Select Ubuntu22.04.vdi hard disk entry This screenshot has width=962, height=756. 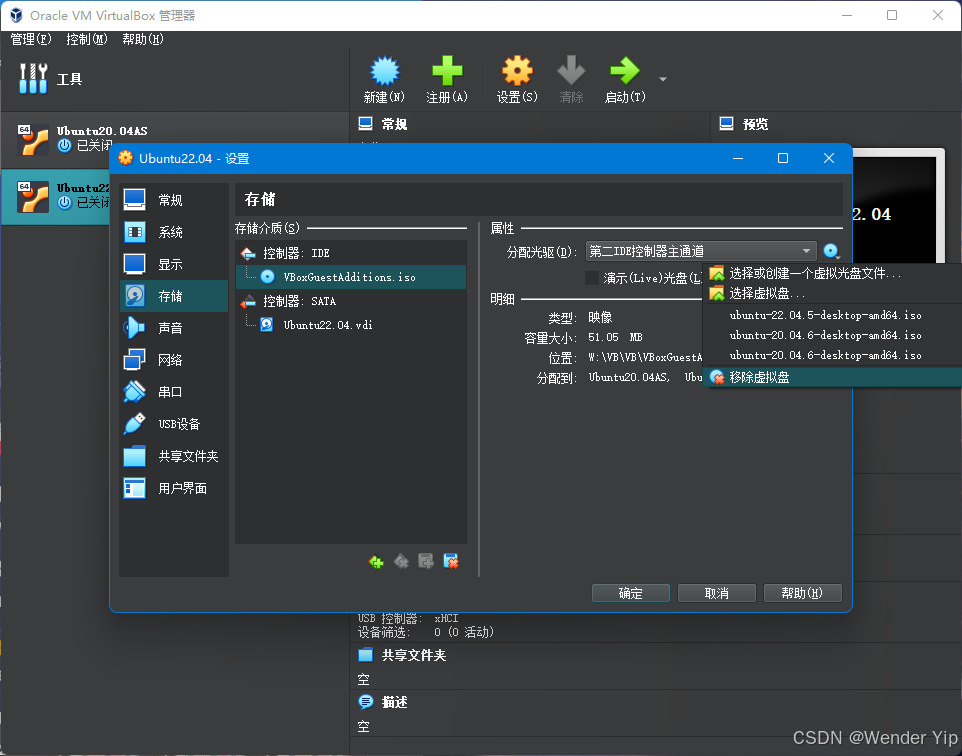[x=350, y=325]
